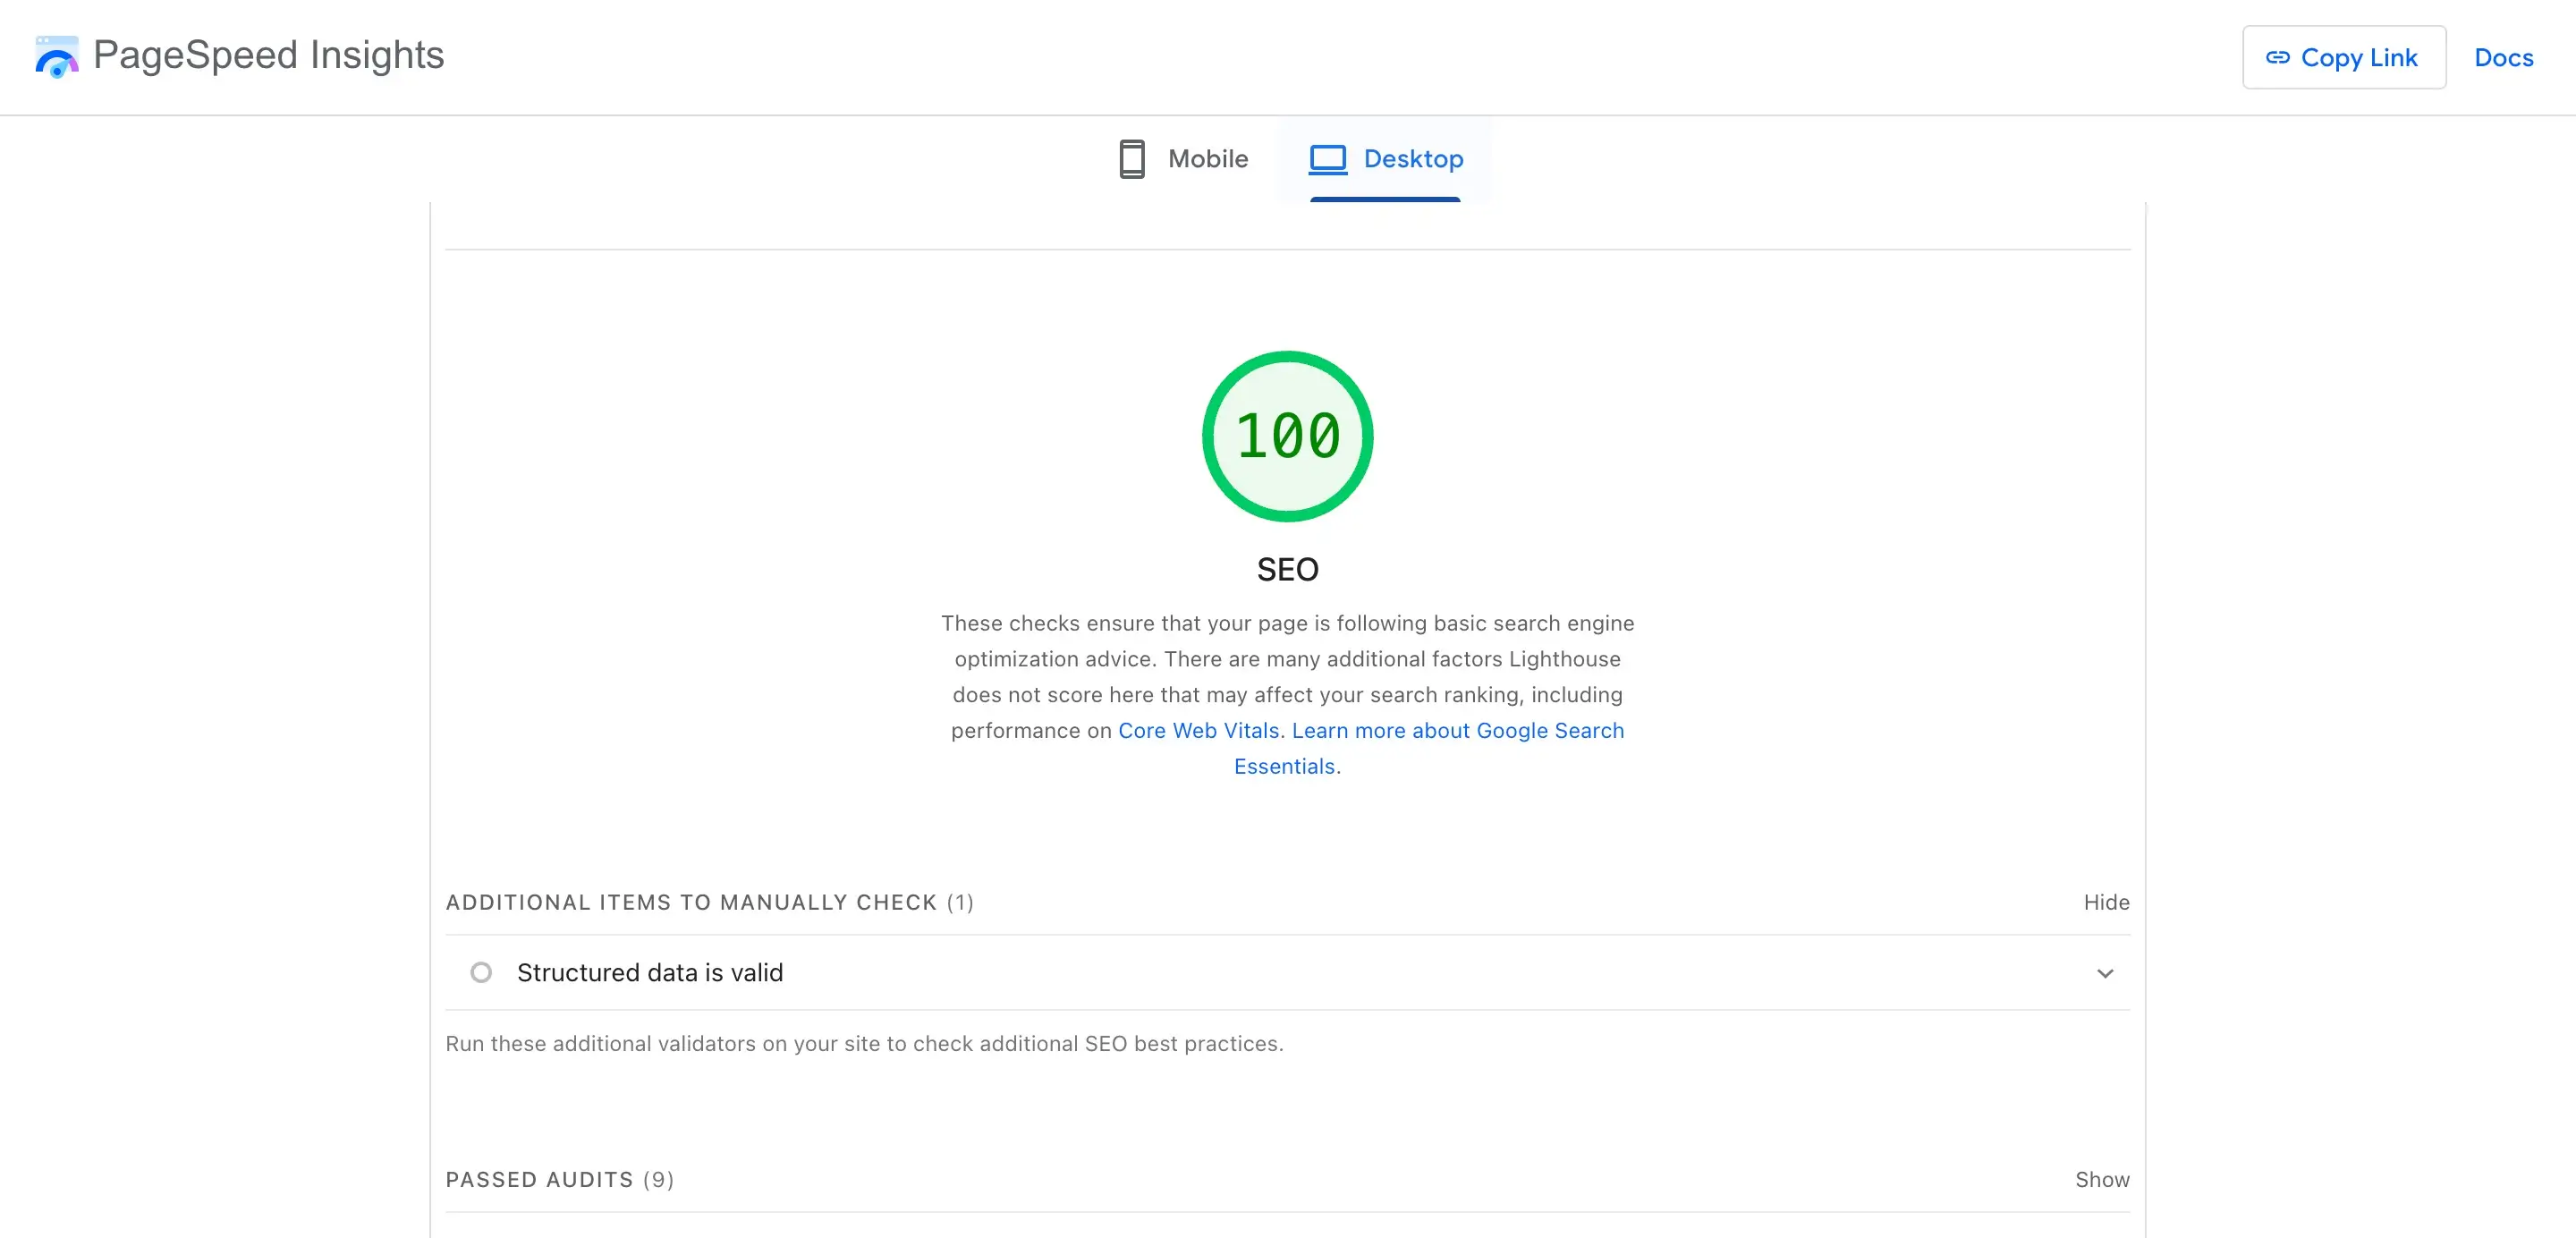The height and width of the screenshot is (1238, 2576).
Task: Expand Structured data is valid chevron
Action: coord(2105,973)
